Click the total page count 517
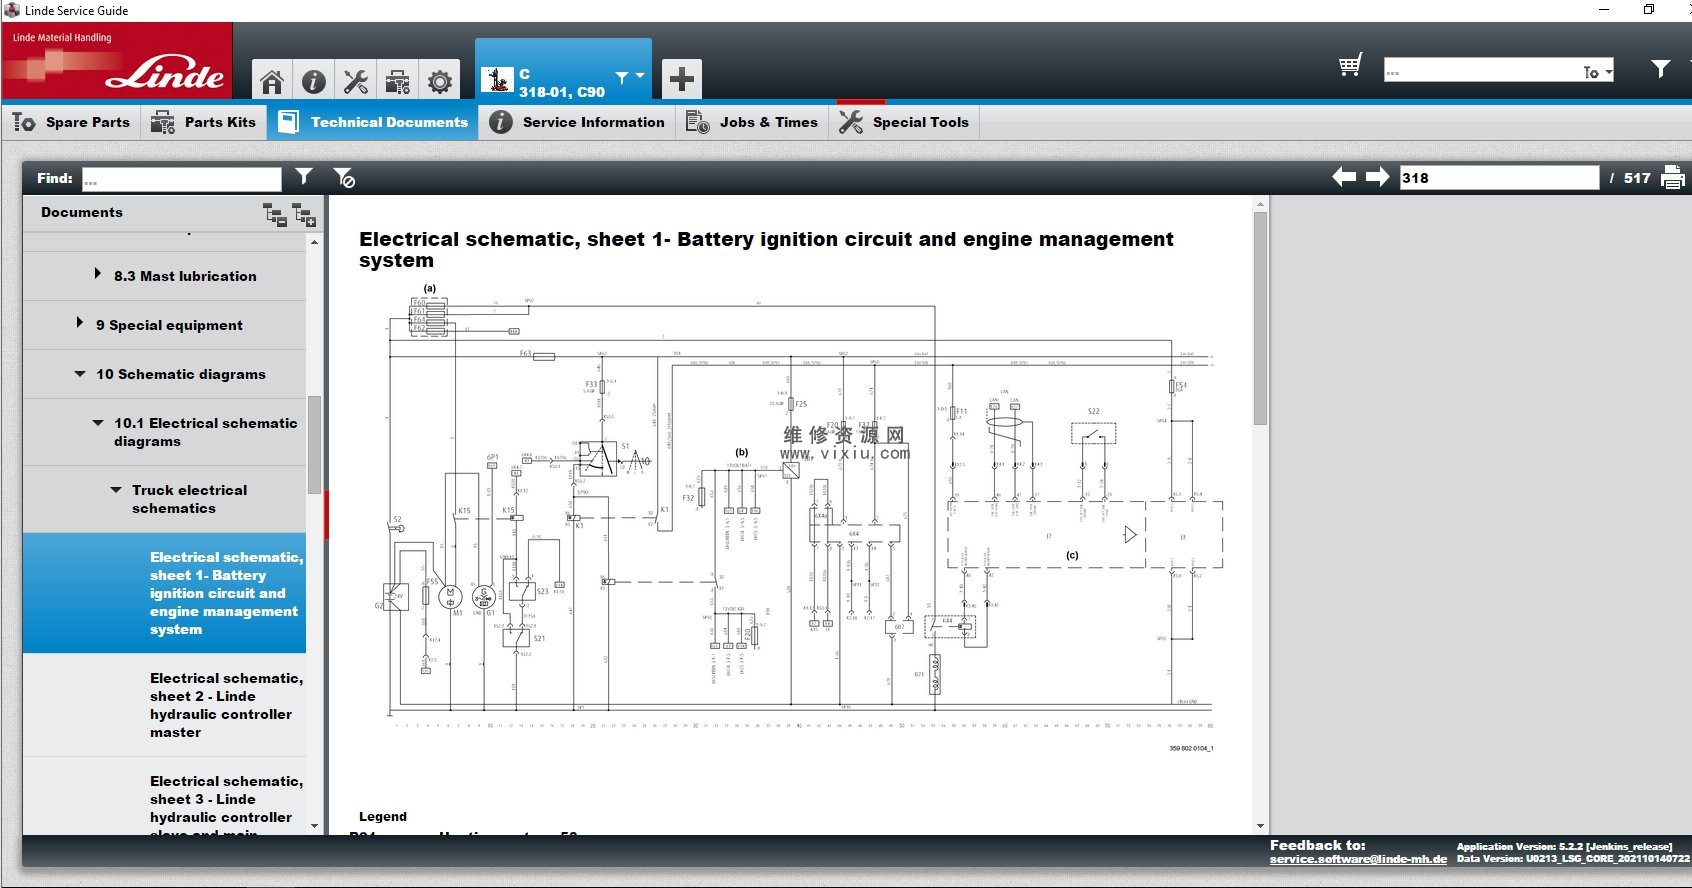Screen dimensions: 1692x888 point(1637,178)
